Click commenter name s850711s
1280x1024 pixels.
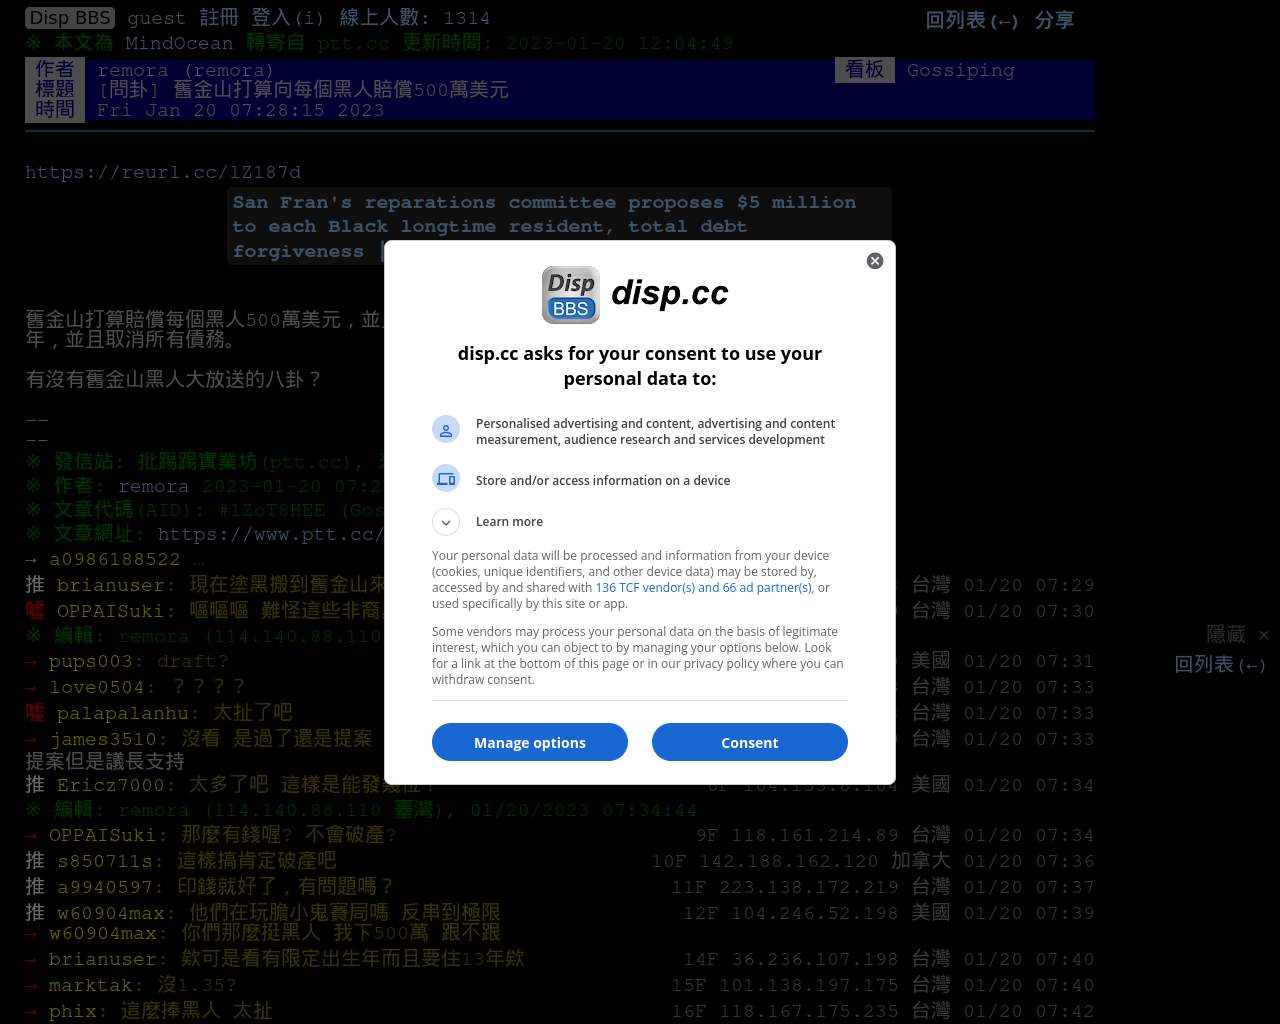[x=104, y=861]
